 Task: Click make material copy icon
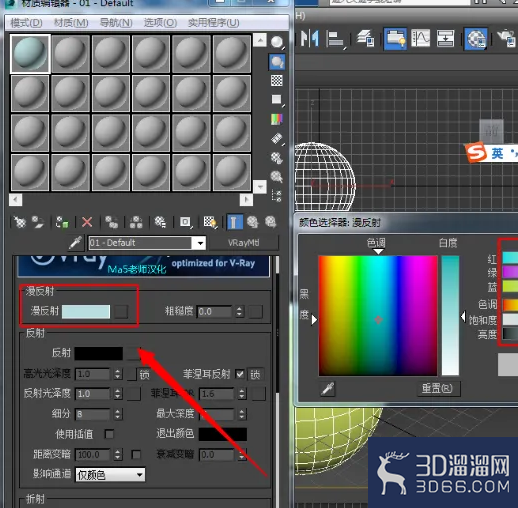pyautogui.click(x=111, y=222)
